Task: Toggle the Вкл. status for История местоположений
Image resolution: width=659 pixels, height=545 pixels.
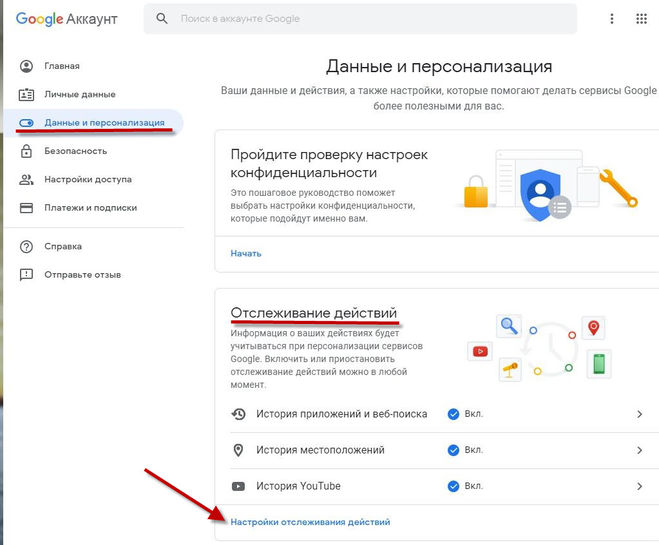Action: point(465,450)
